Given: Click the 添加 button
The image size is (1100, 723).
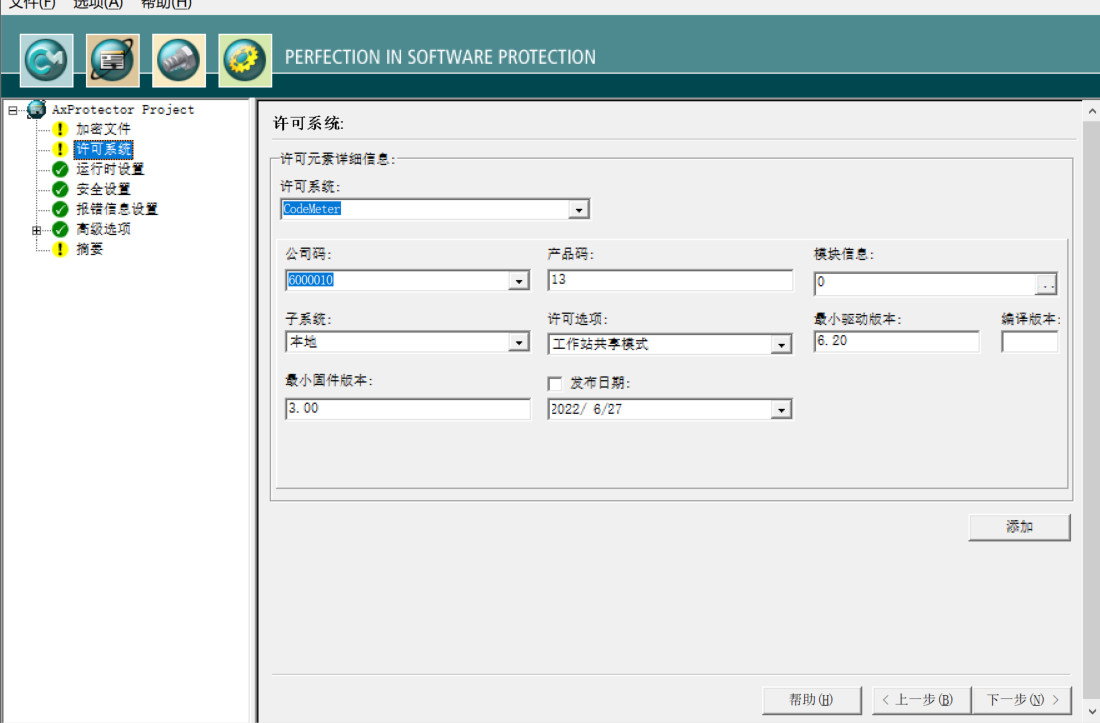Looking at the screenshot, I should 1019,527.
